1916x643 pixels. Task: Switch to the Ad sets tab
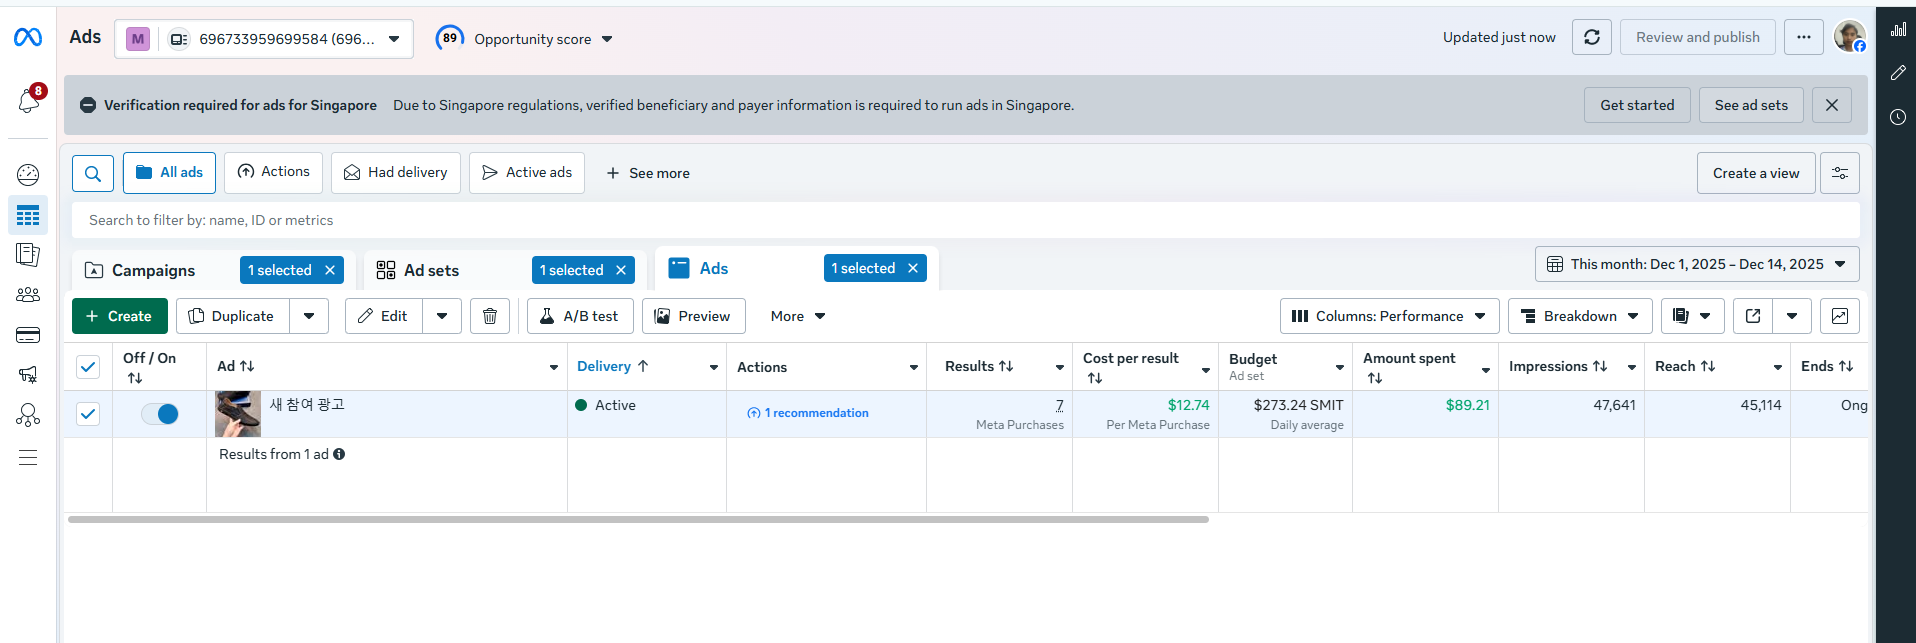(431, 271)
